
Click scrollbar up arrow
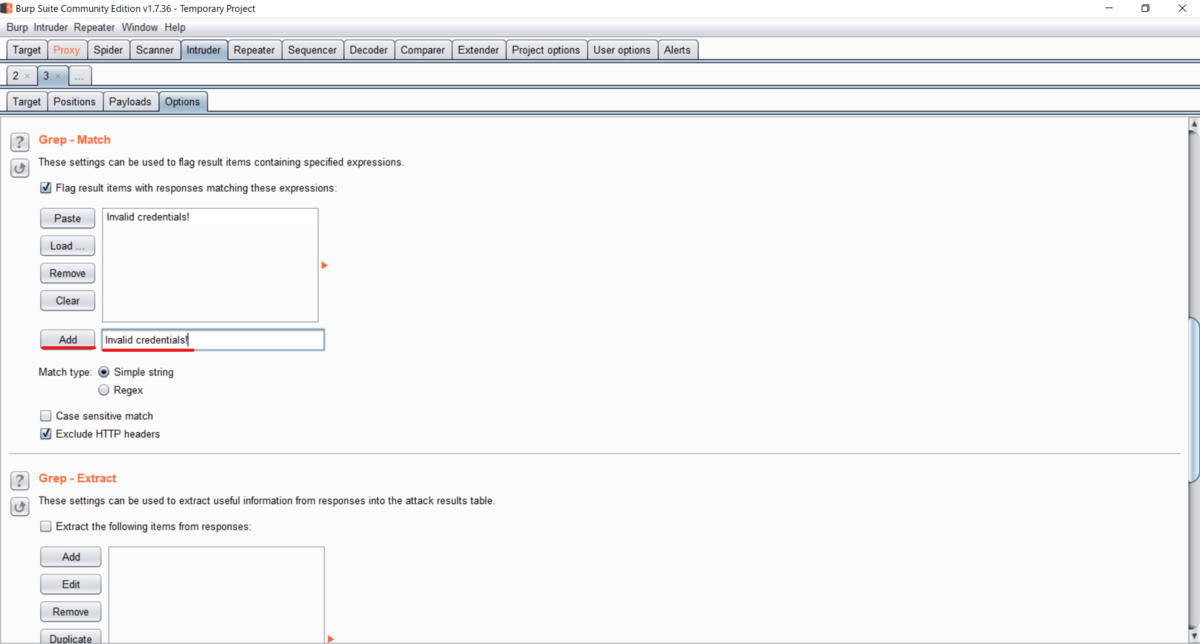pyautogui.click(x=1193, y=124)
